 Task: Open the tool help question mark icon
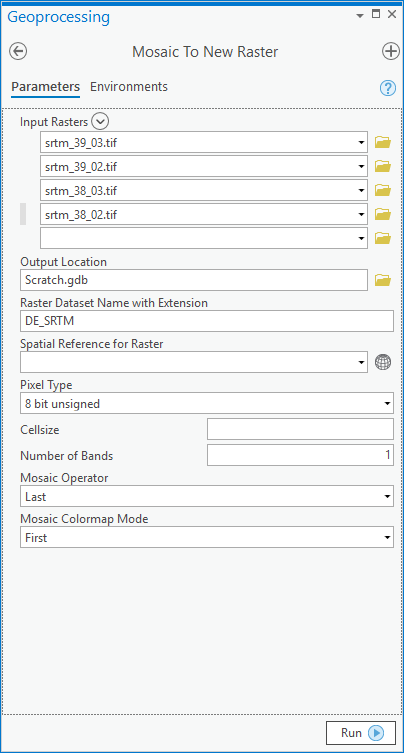[388, 88]
